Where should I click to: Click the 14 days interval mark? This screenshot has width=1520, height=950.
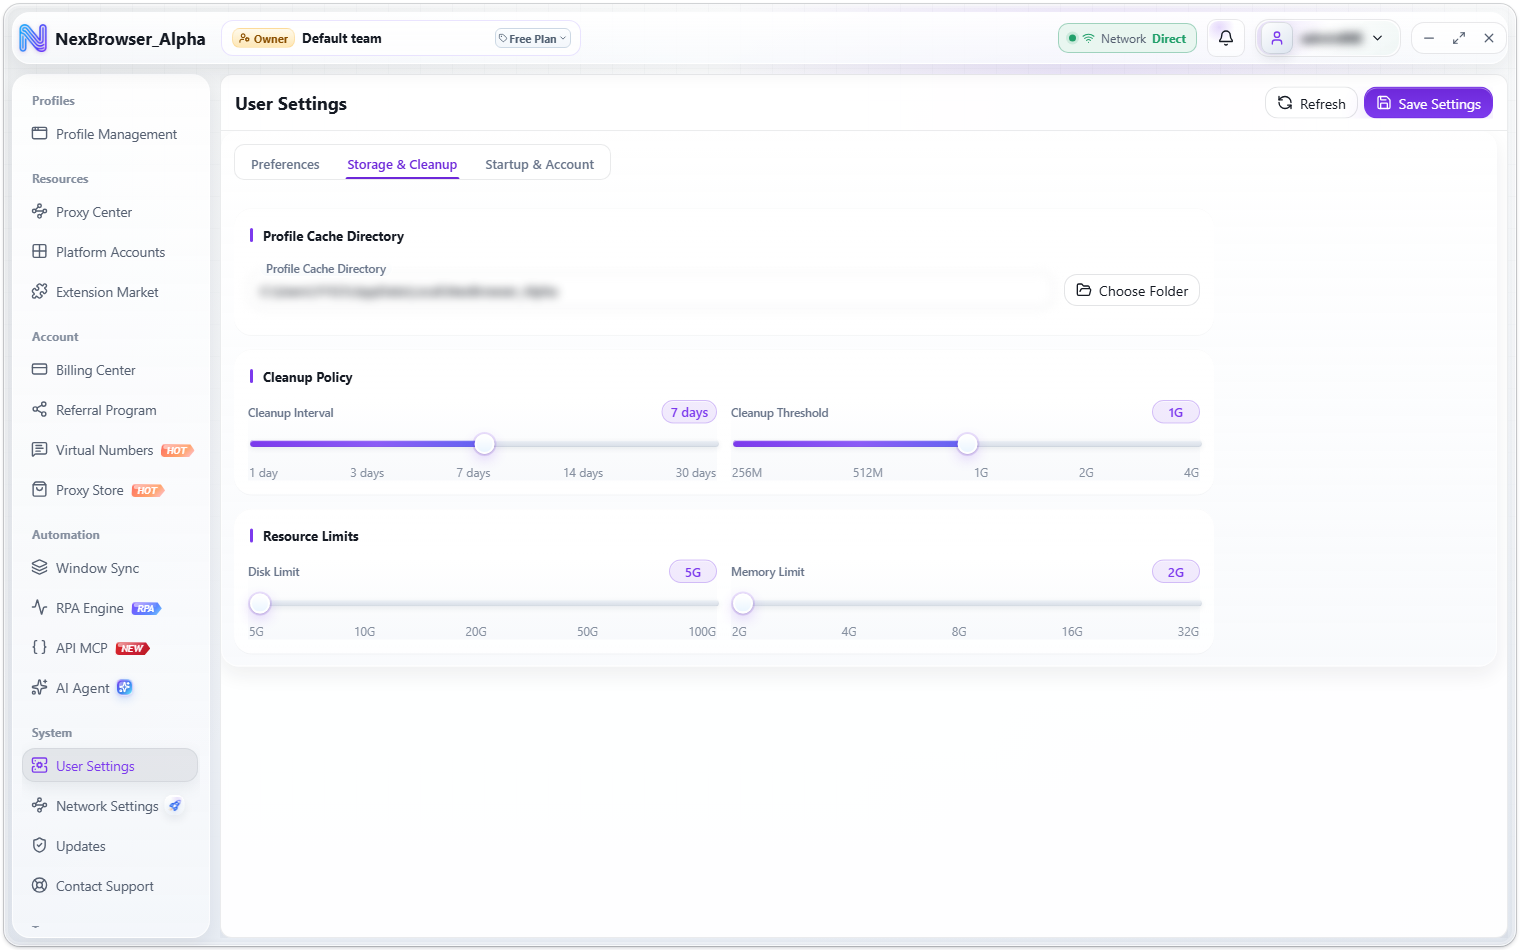point(583,473)
